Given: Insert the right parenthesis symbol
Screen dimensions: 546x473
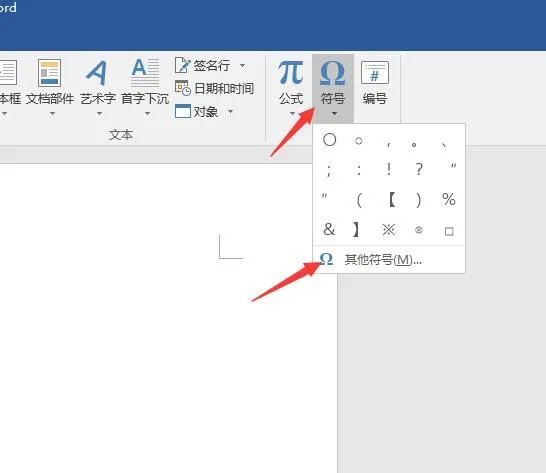Looking at the screenshot, I should click(418, 200).
